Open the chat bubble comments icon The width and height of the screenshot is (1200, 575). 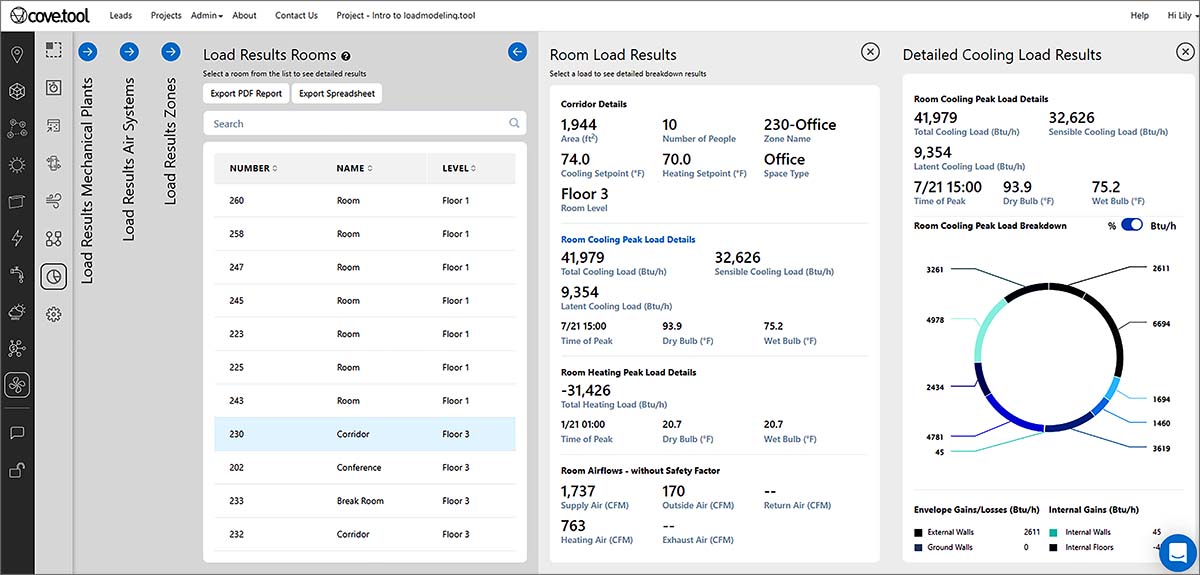[x=17, y=433]
